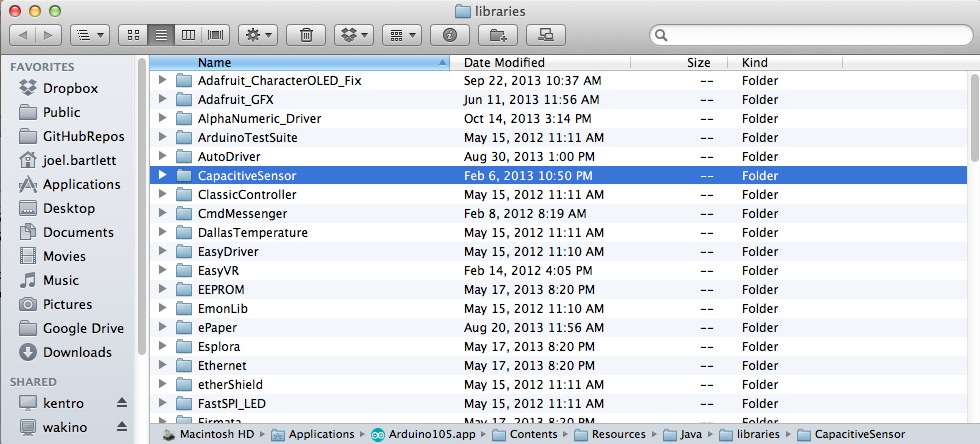
Task: Go to Contents in path bar
Action: pyautogui.click(x=524, y=434)
